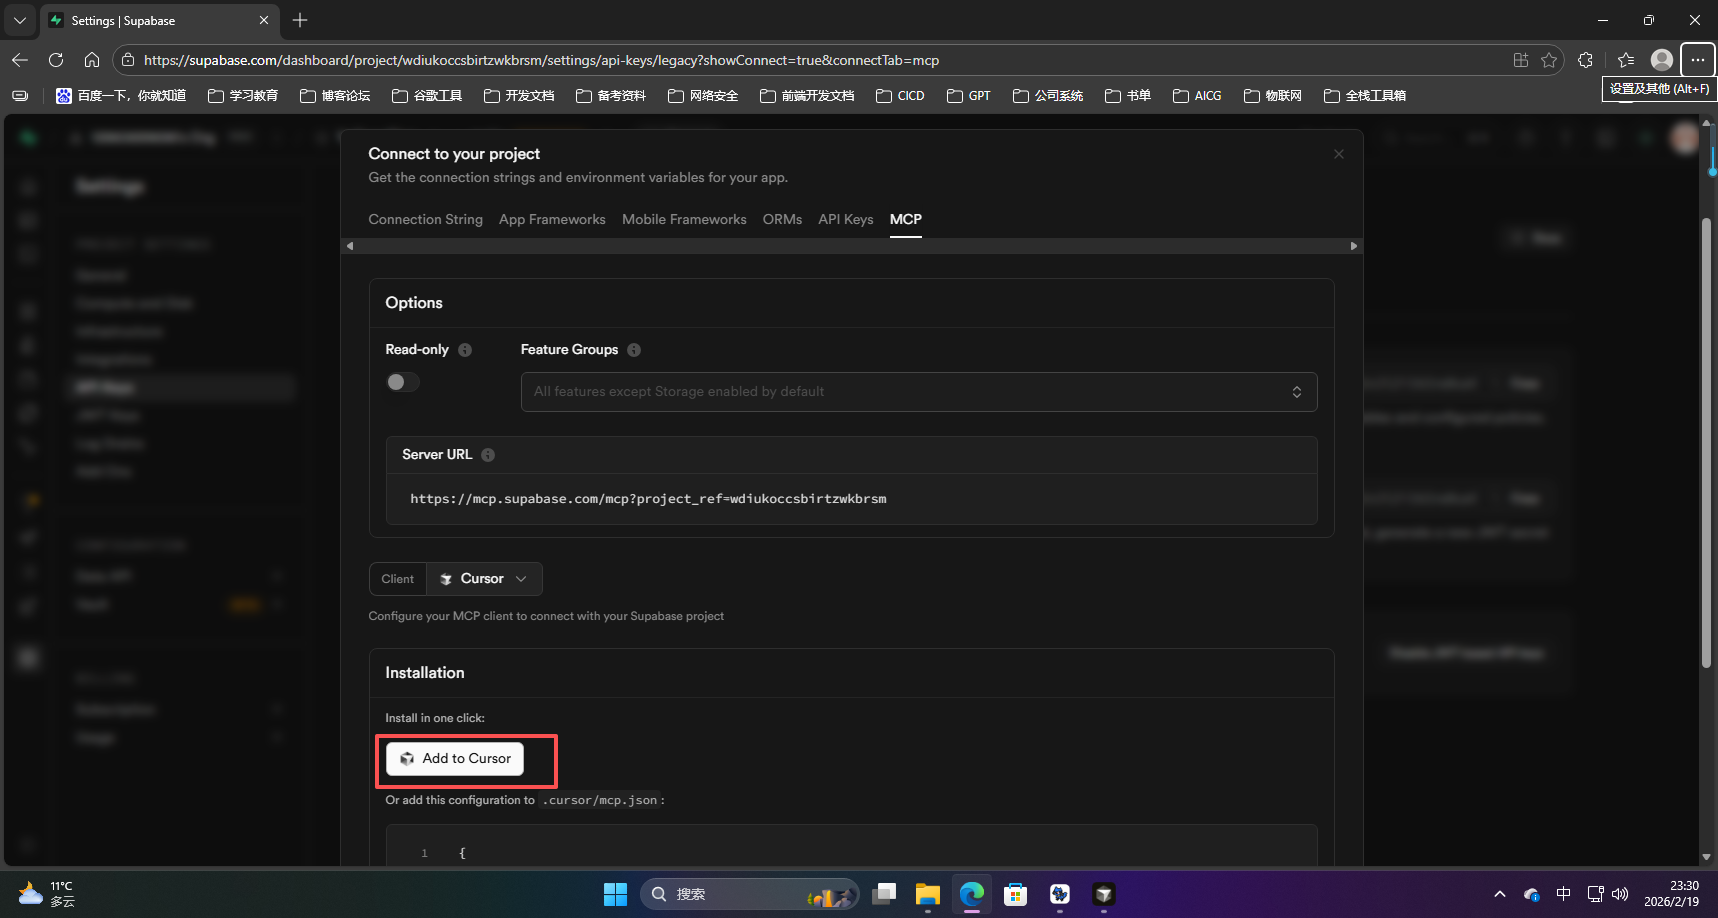Open the browser profile avatar
Screen dimensions: 1718x918
1662,60
